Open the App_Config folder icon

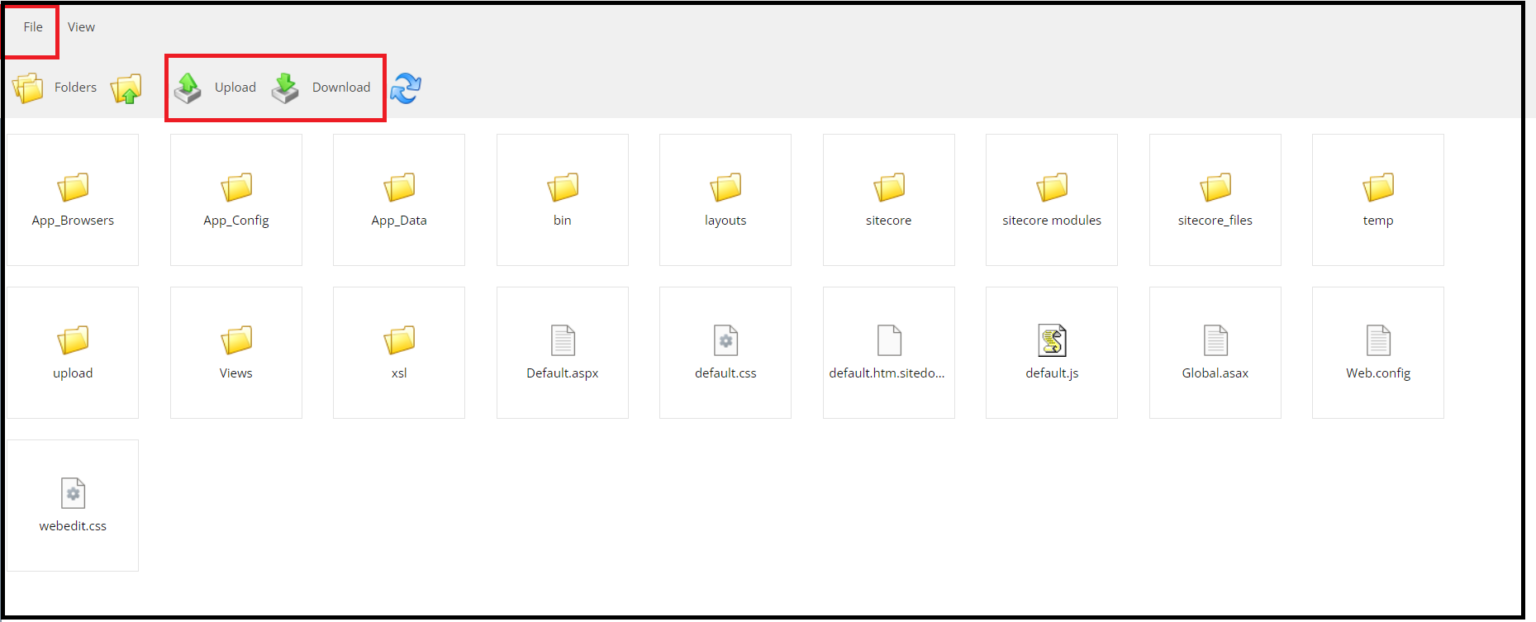[x=236, y=188]
